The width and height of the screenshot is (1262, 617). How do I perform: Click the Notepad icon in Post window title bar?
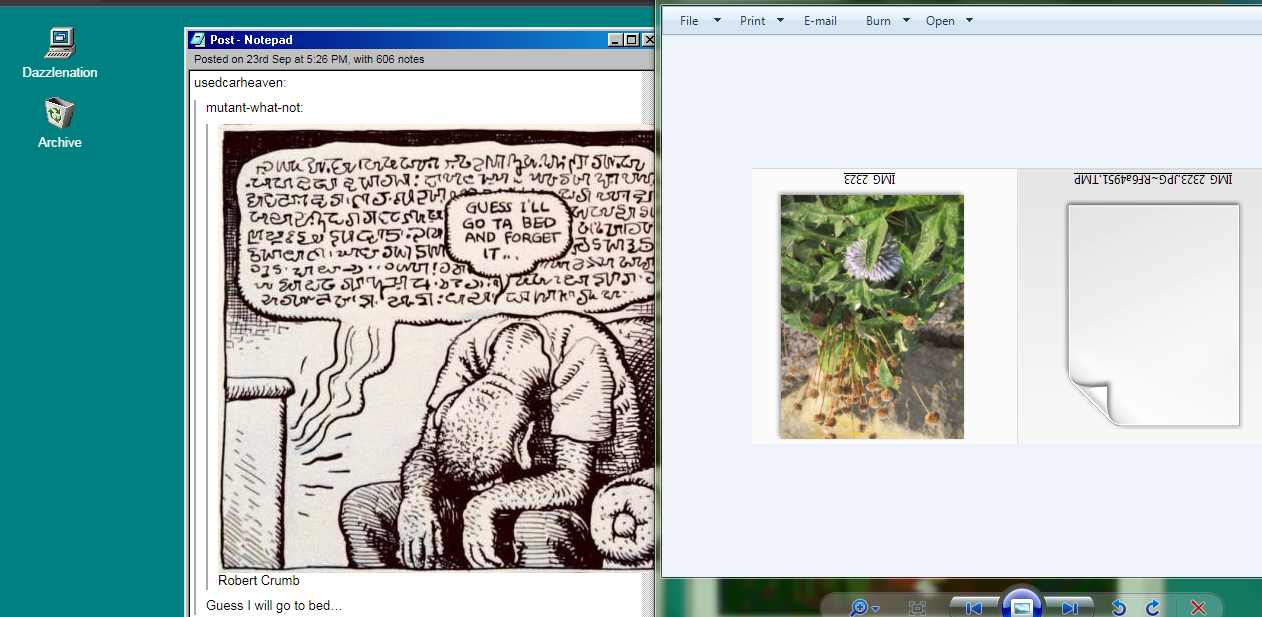pyautogui.click(x=198, y=40)
